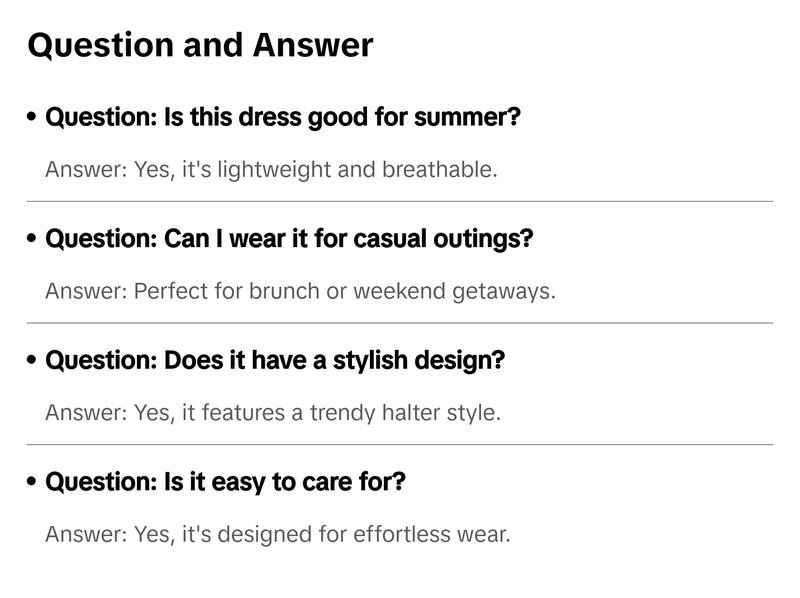This screenshot has height=598, width=800.
Task: Click the divider line under the brunch answer
Action: (400, 323)
